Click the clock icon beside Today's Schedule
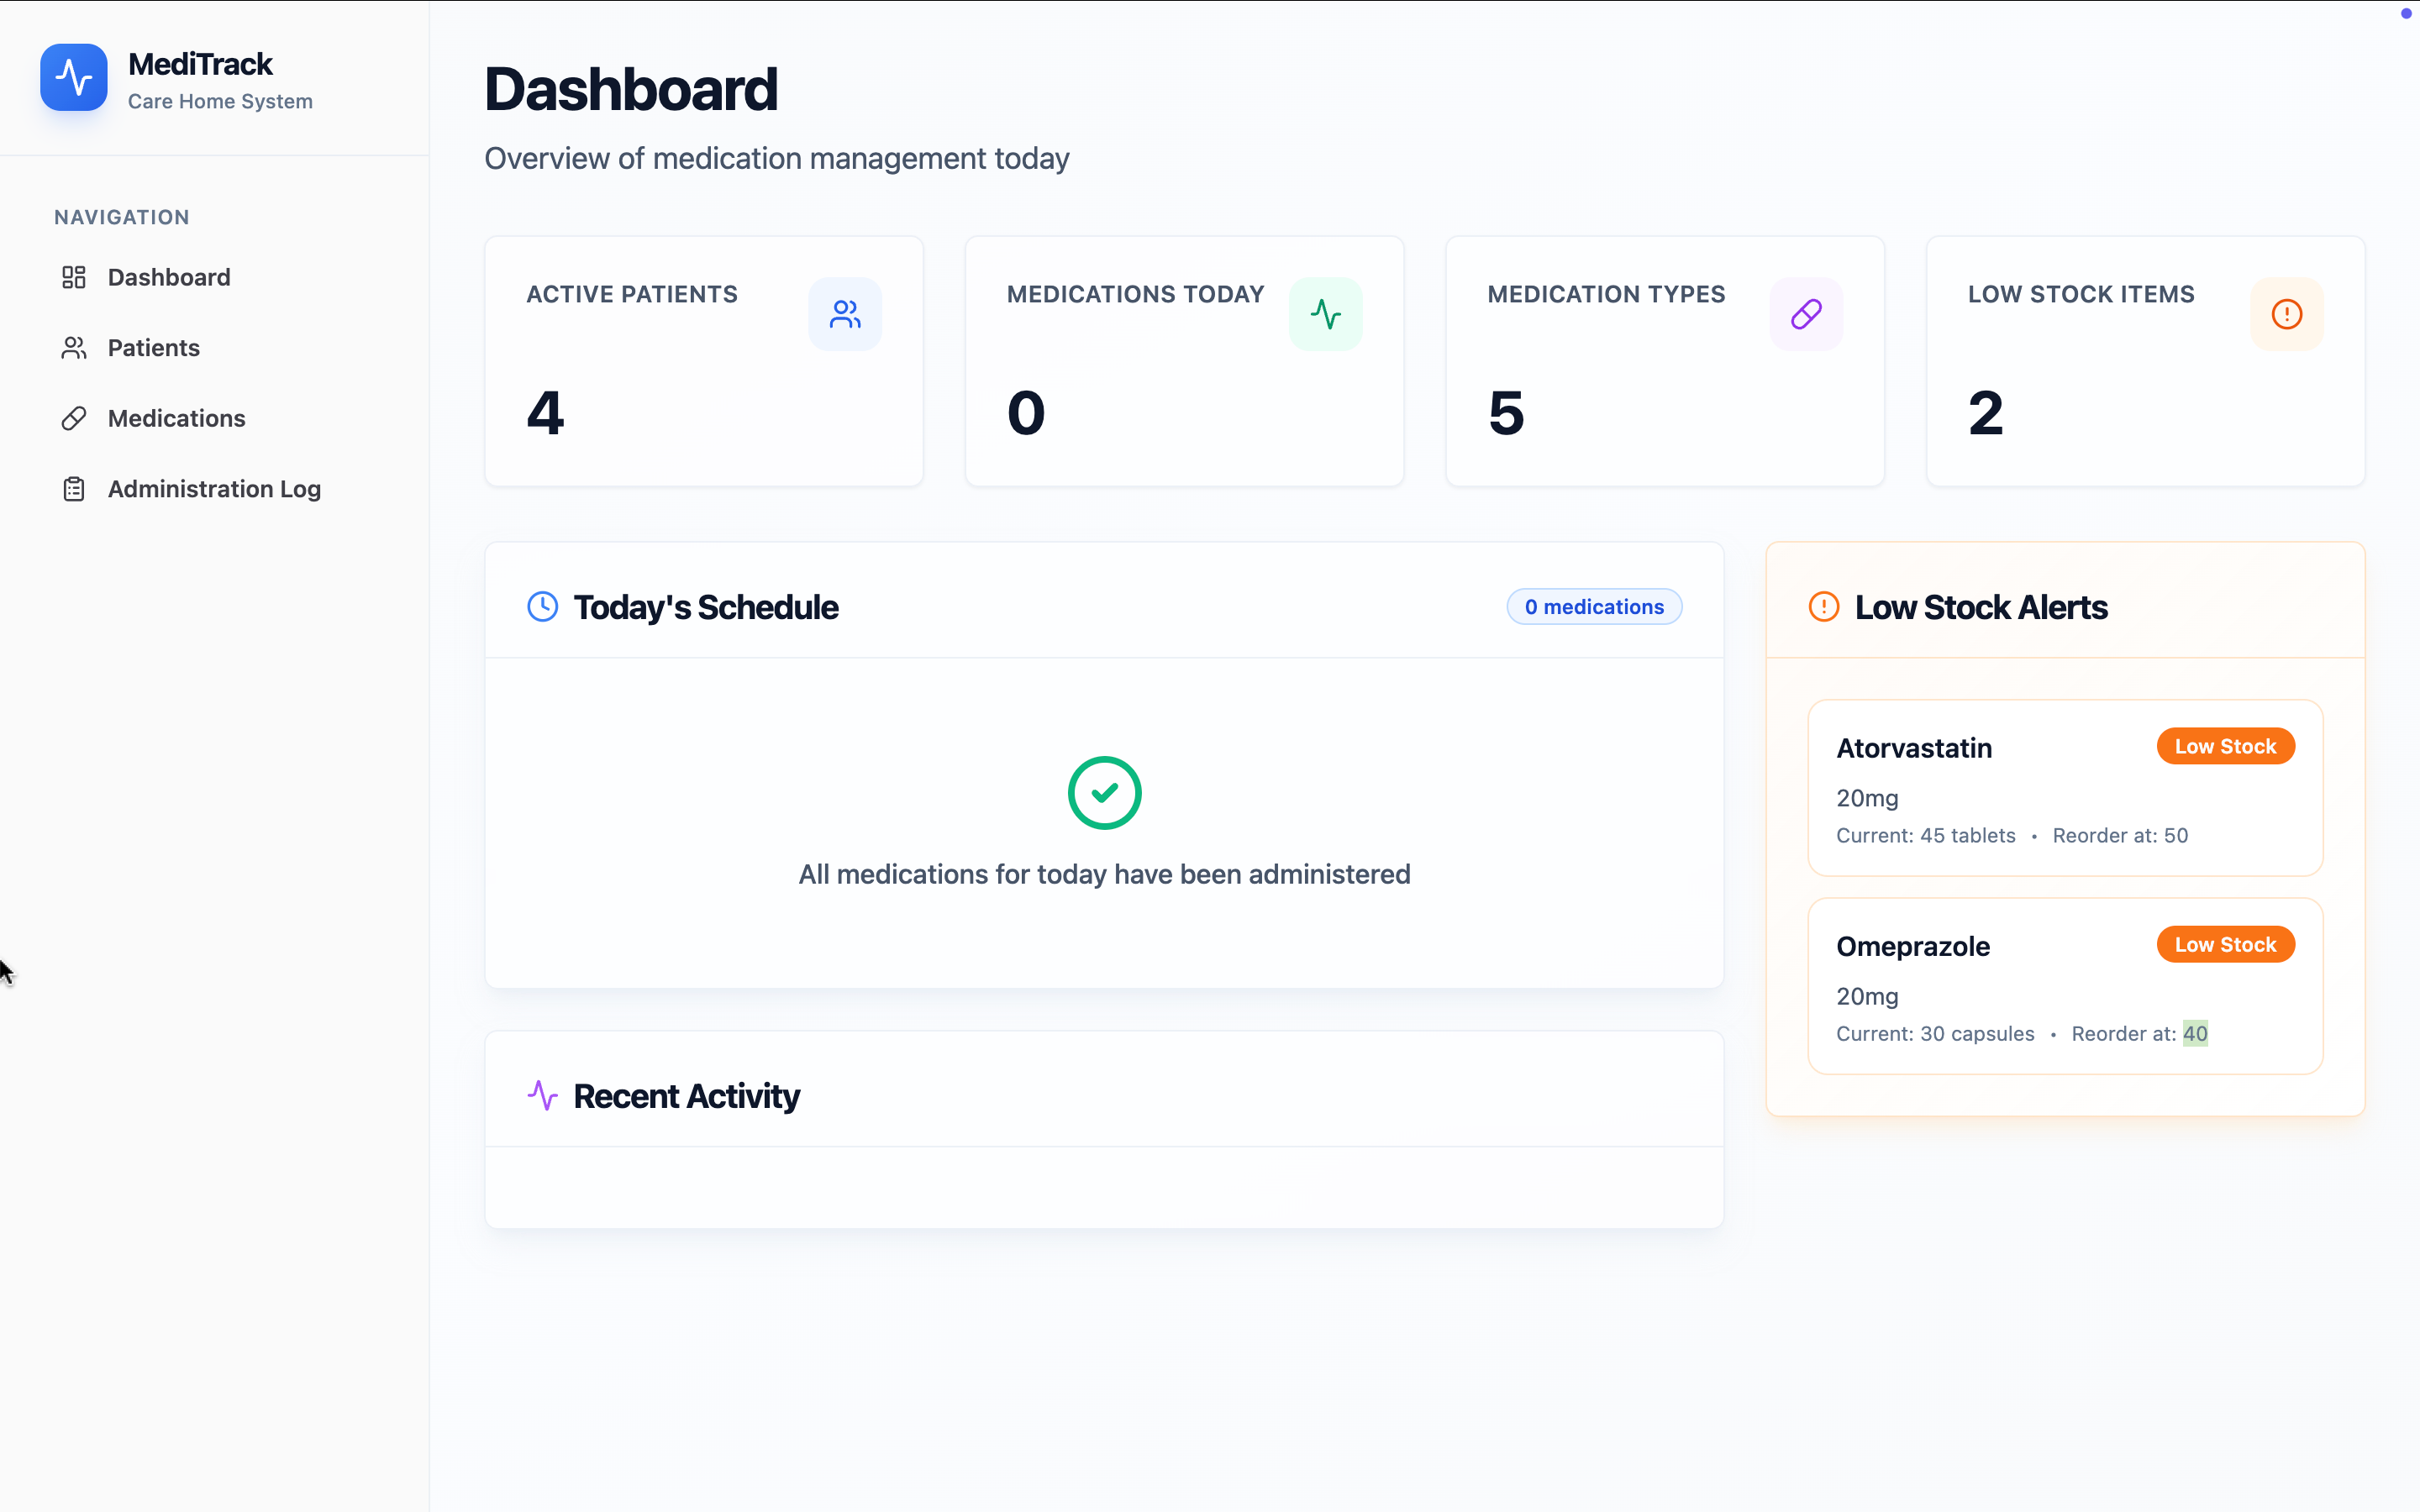This screenshot has width=2420, height=1512. (x=543, y=607)
